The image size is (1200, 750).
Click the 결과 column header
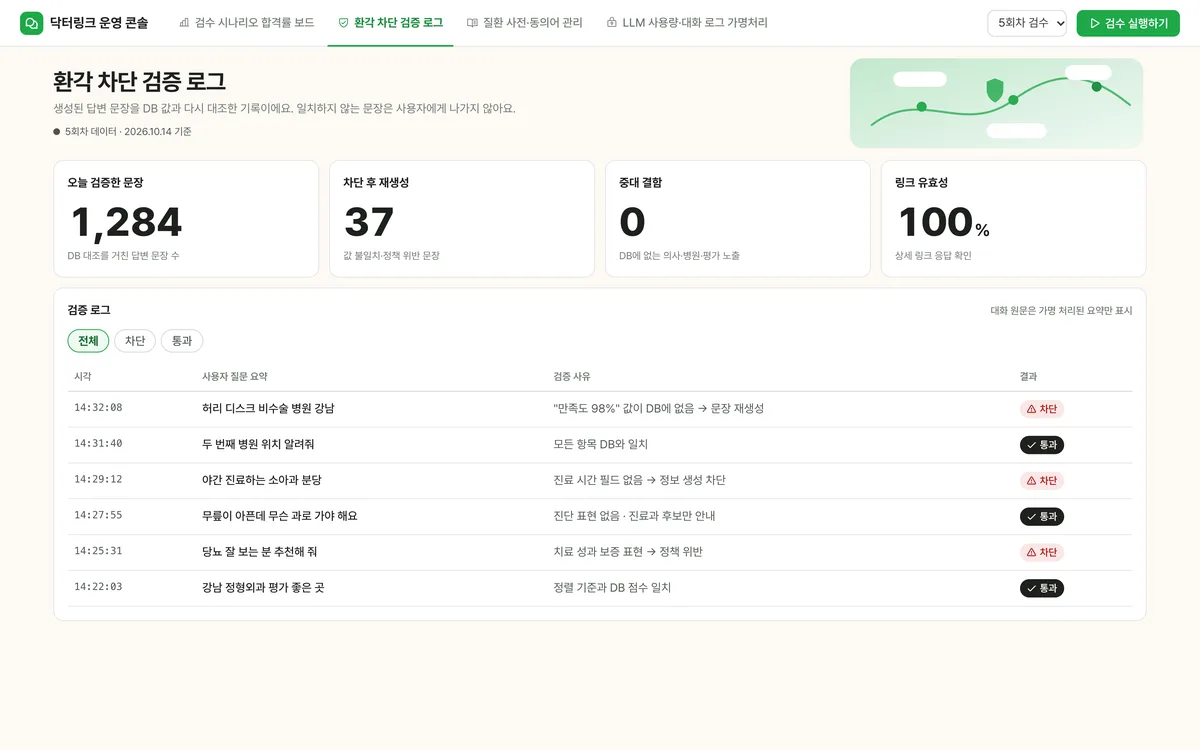(x=1029, y=377)
